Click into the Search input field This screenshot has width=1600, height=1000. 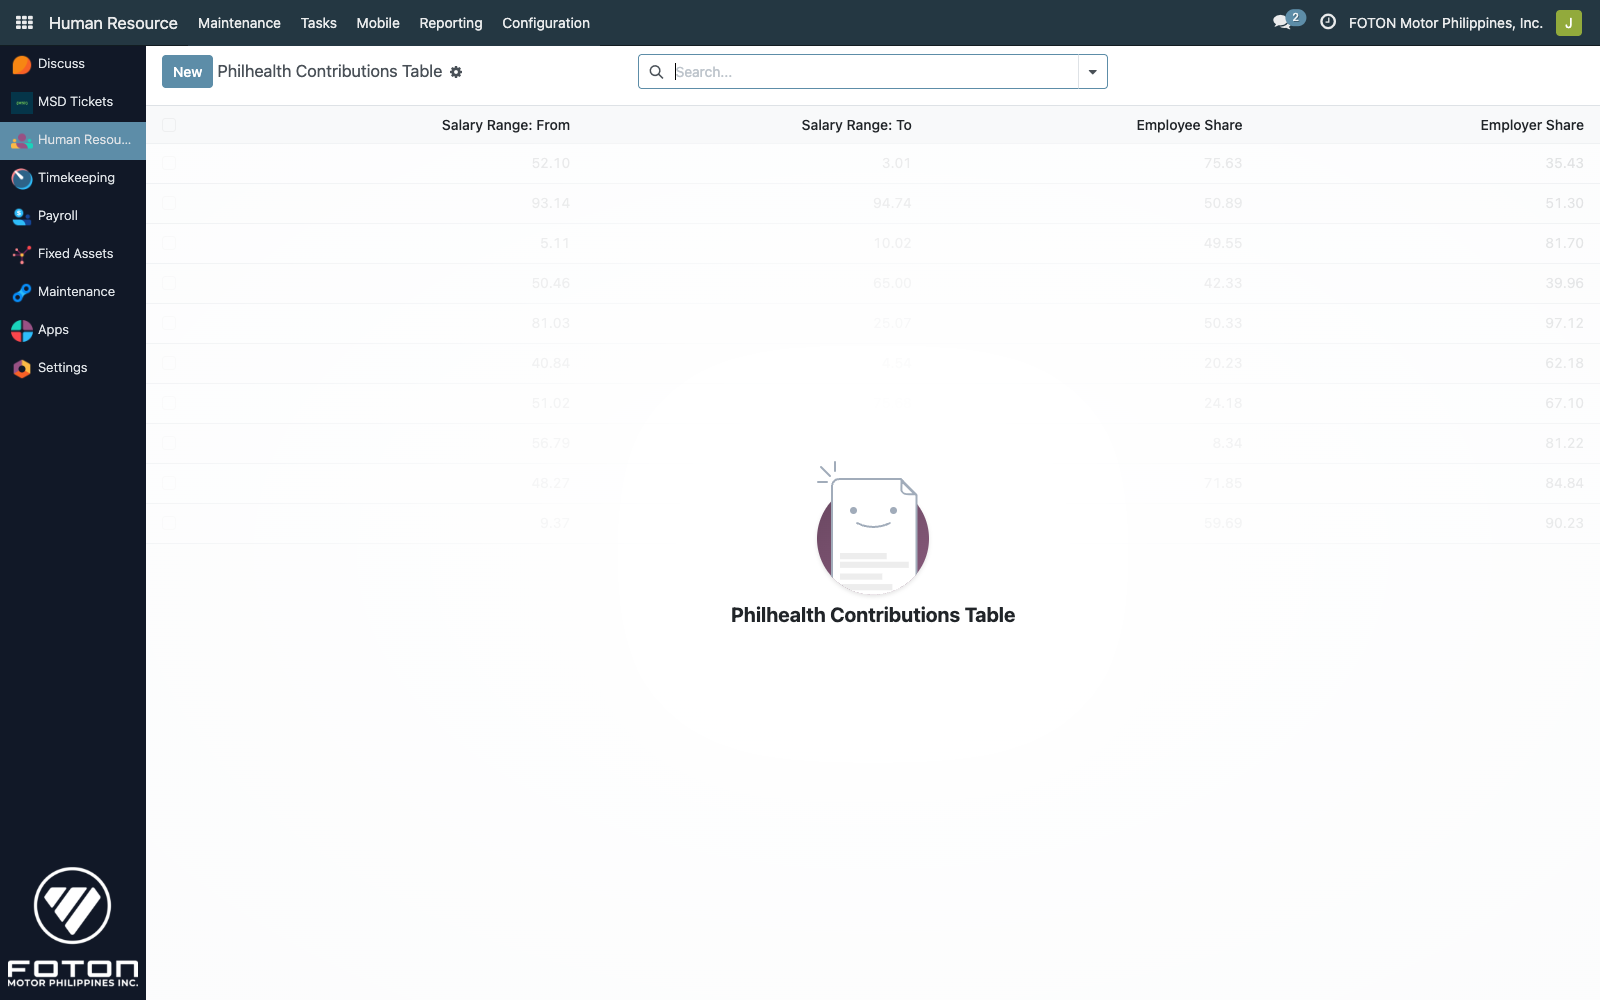(x=870, y=72)
